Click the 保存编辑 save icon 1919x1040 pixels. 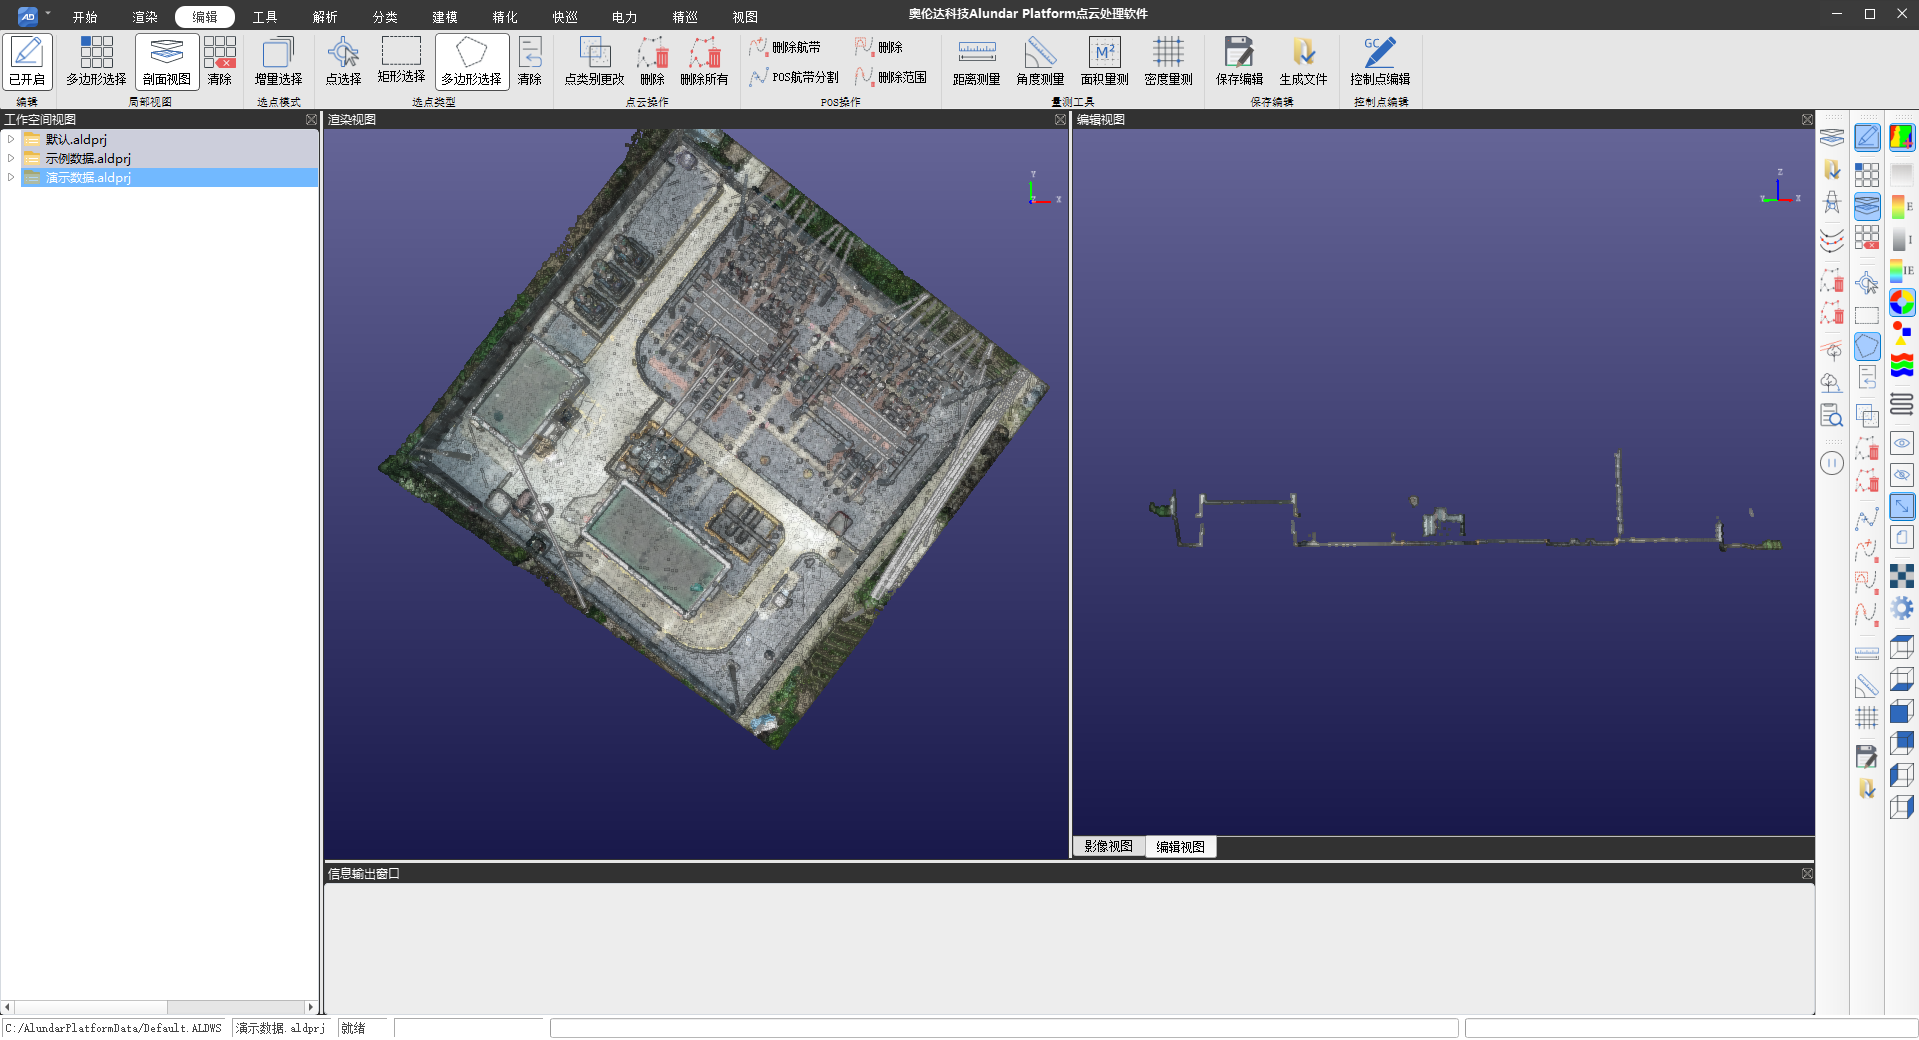[1239, 62]
